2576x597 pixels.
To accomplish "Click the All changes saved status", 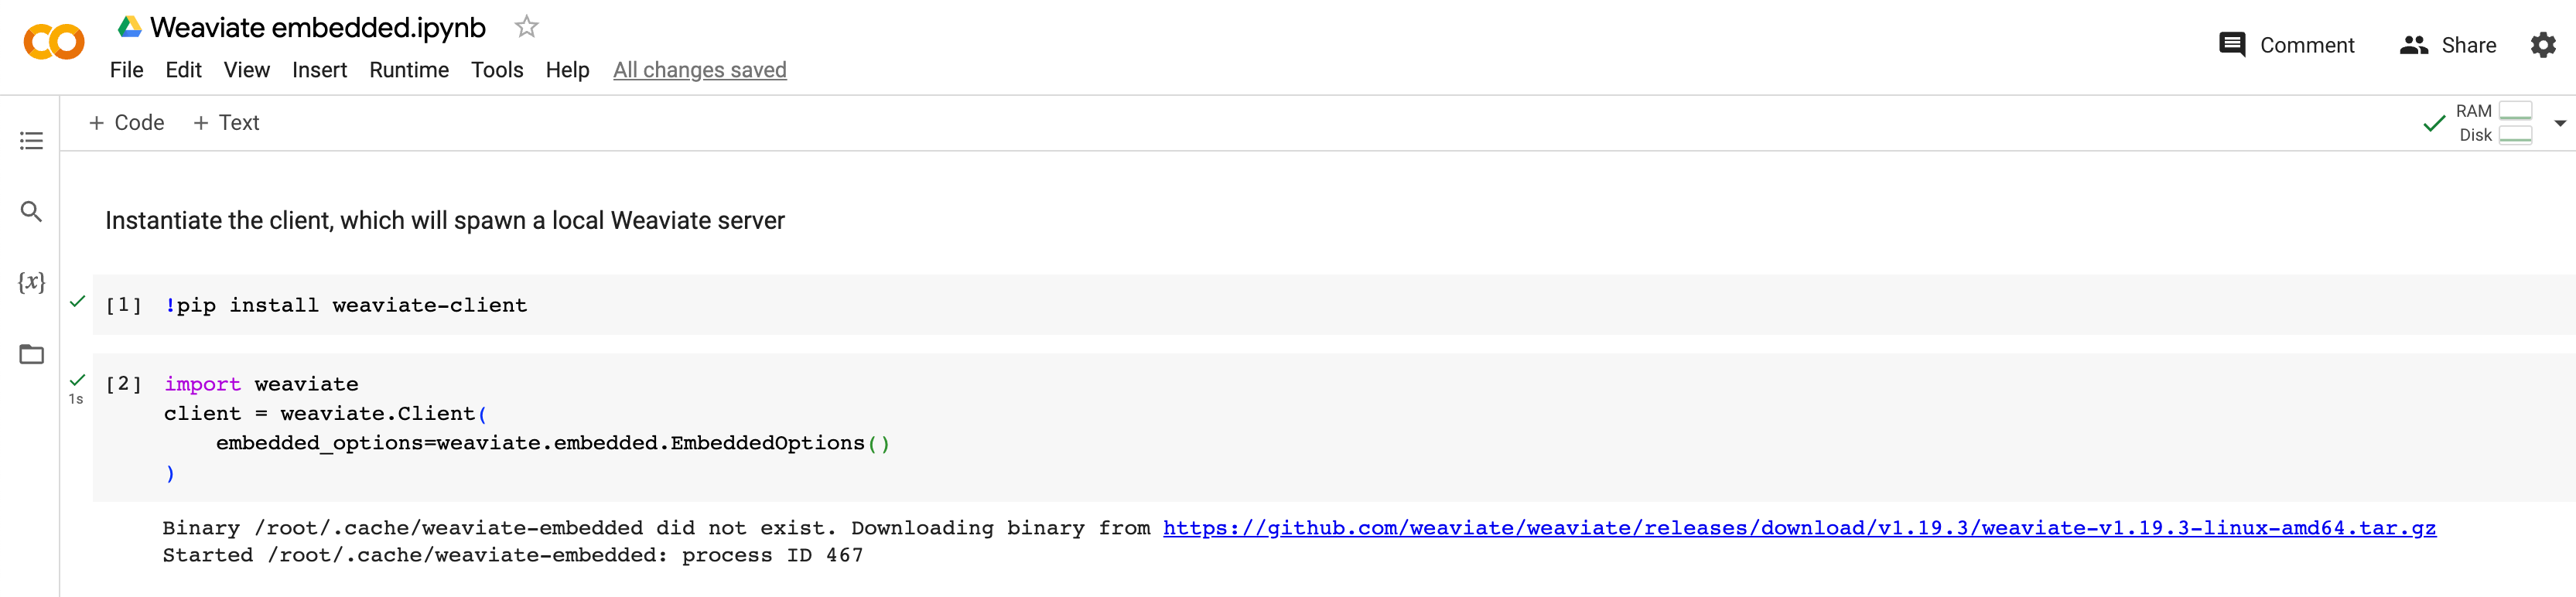I will click(x=699, y=70).
